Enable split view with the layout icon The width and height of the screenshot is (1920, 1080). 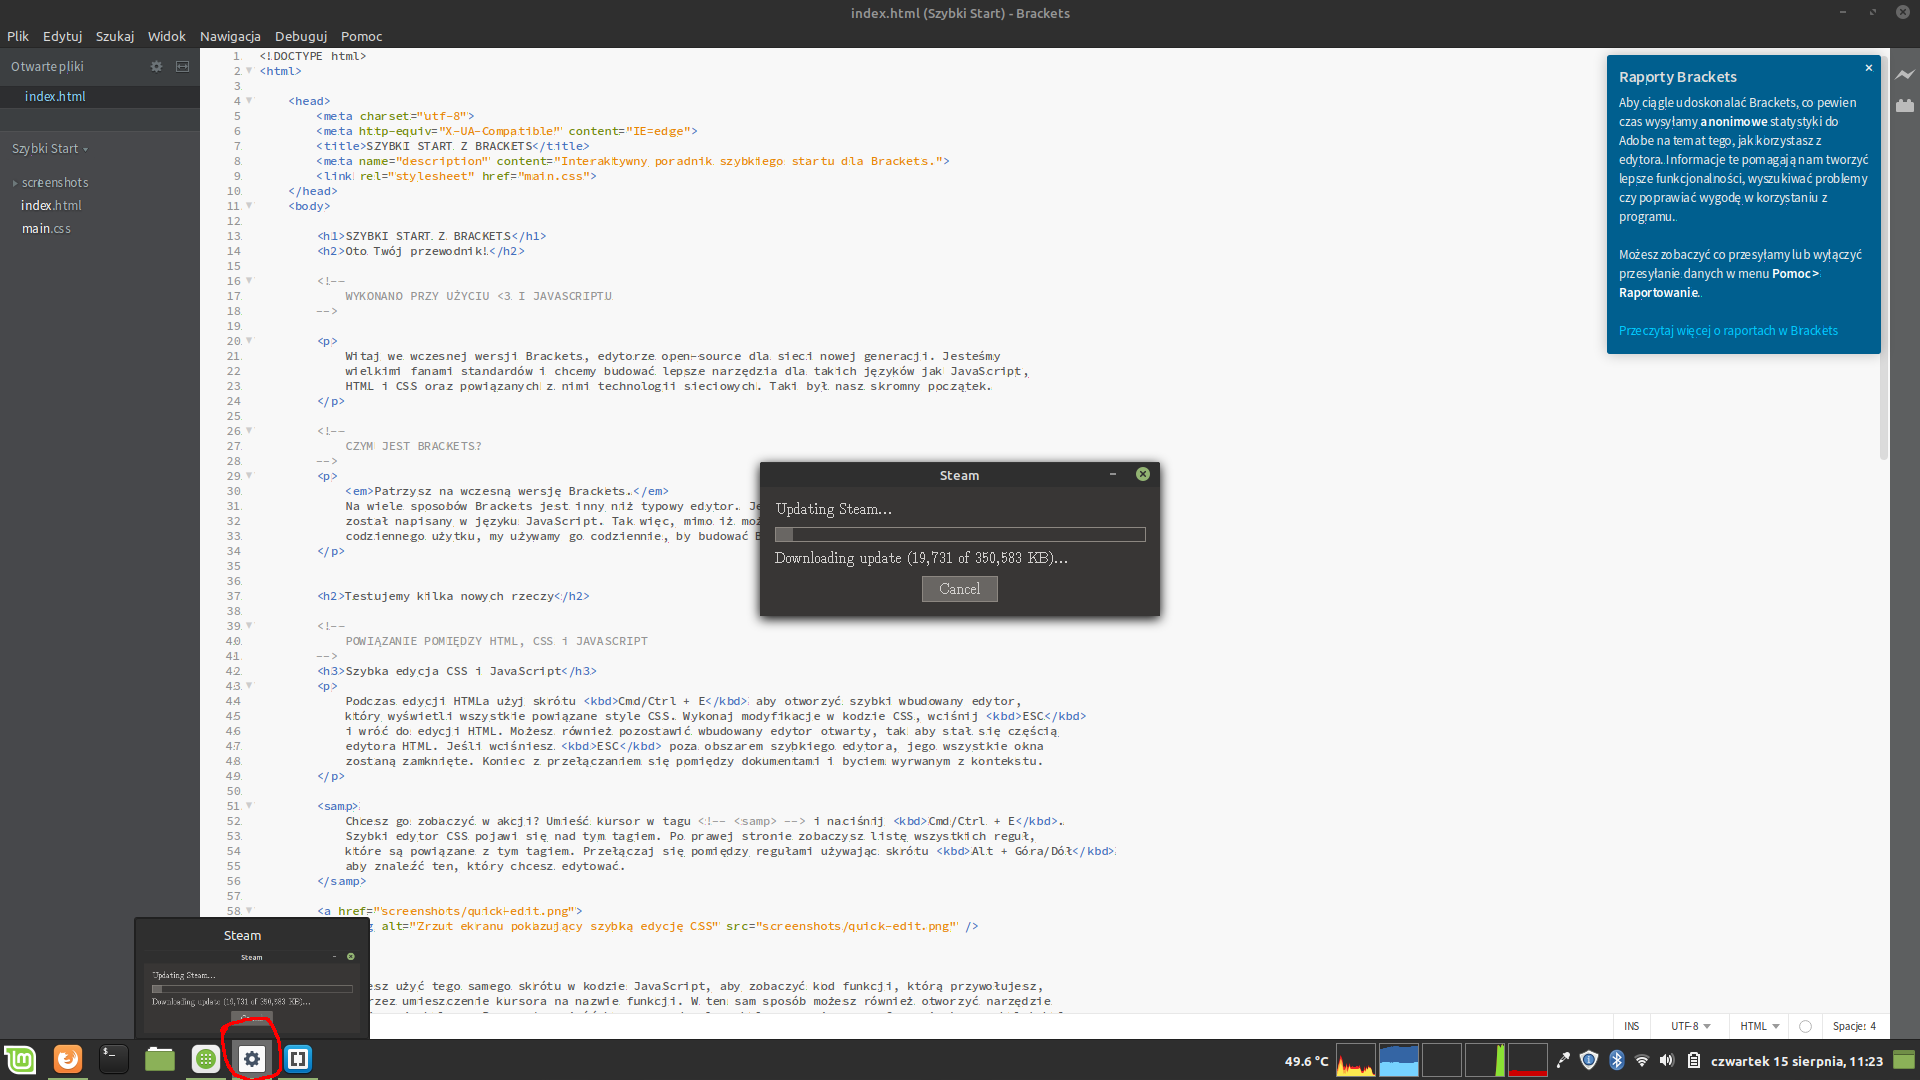182,66
